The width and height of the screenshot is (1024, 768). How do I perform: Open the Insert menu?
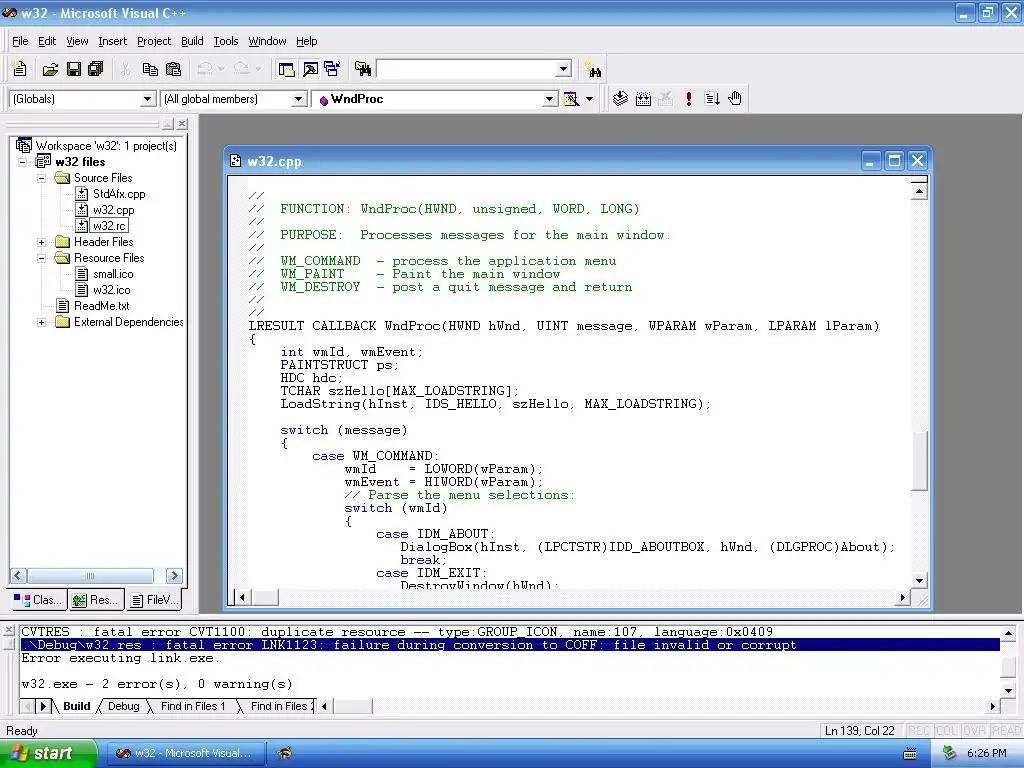coord(112,41)
